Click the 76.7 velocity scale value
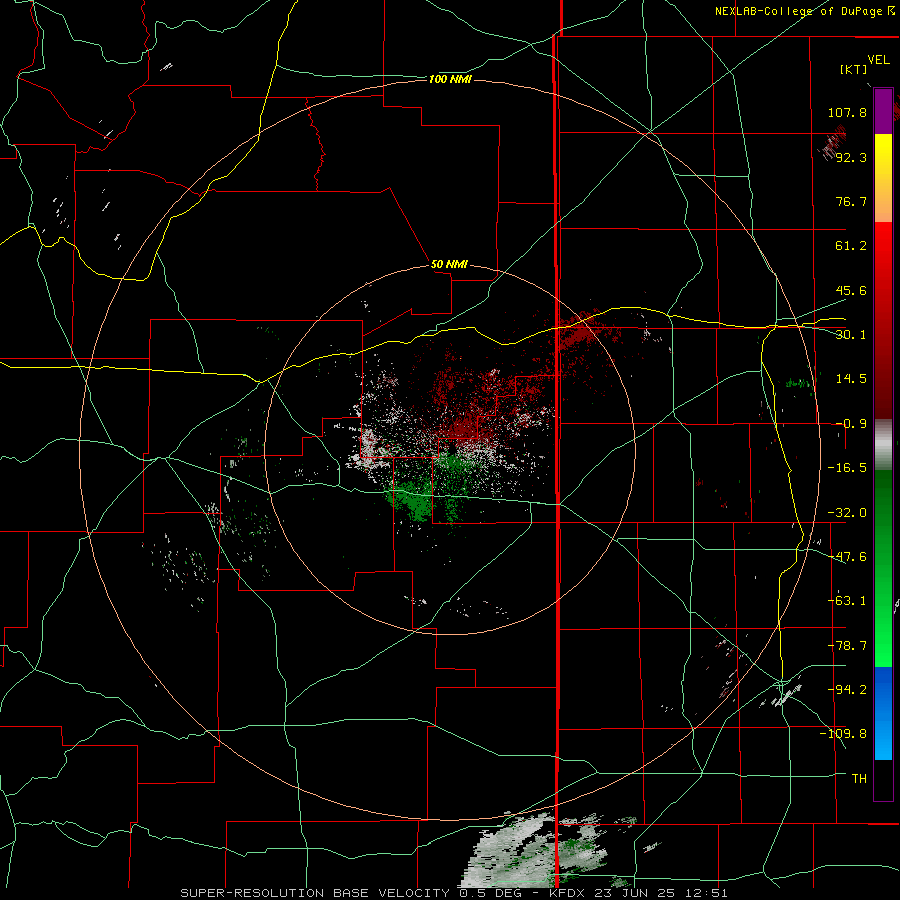This screenshot has width=900, height=900. click(851, 201)
